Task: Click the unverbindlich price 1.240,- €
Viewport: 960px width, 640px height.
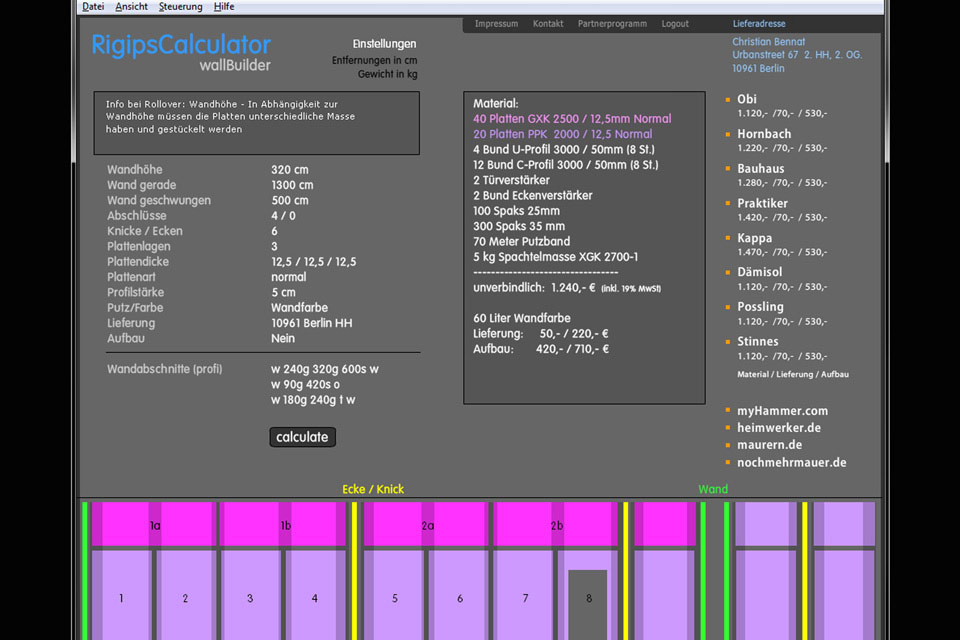Action: tap(574, 288)
